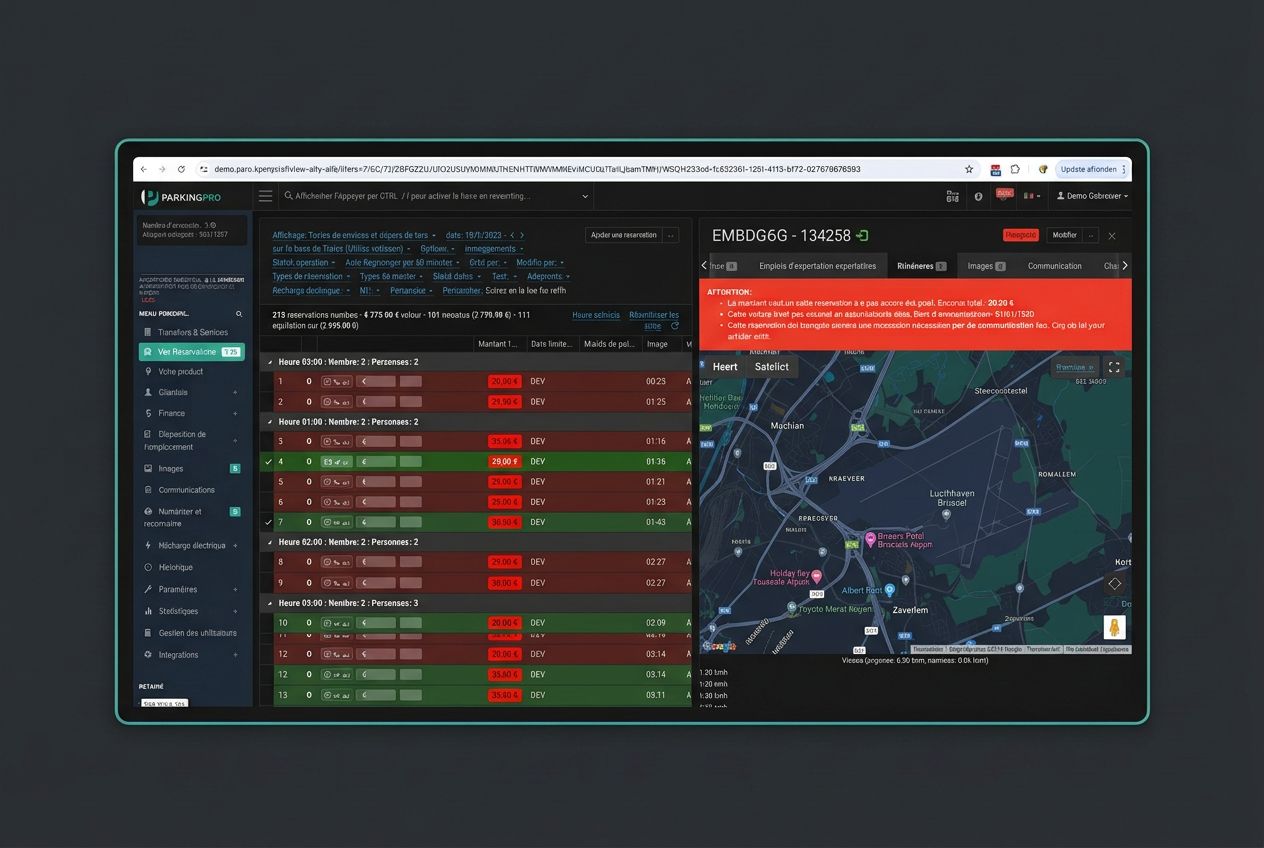Toggle the checkmark on reservation row 4
Image resolution: width=1264 pixels, height=848 pixels.
[267, 462]
